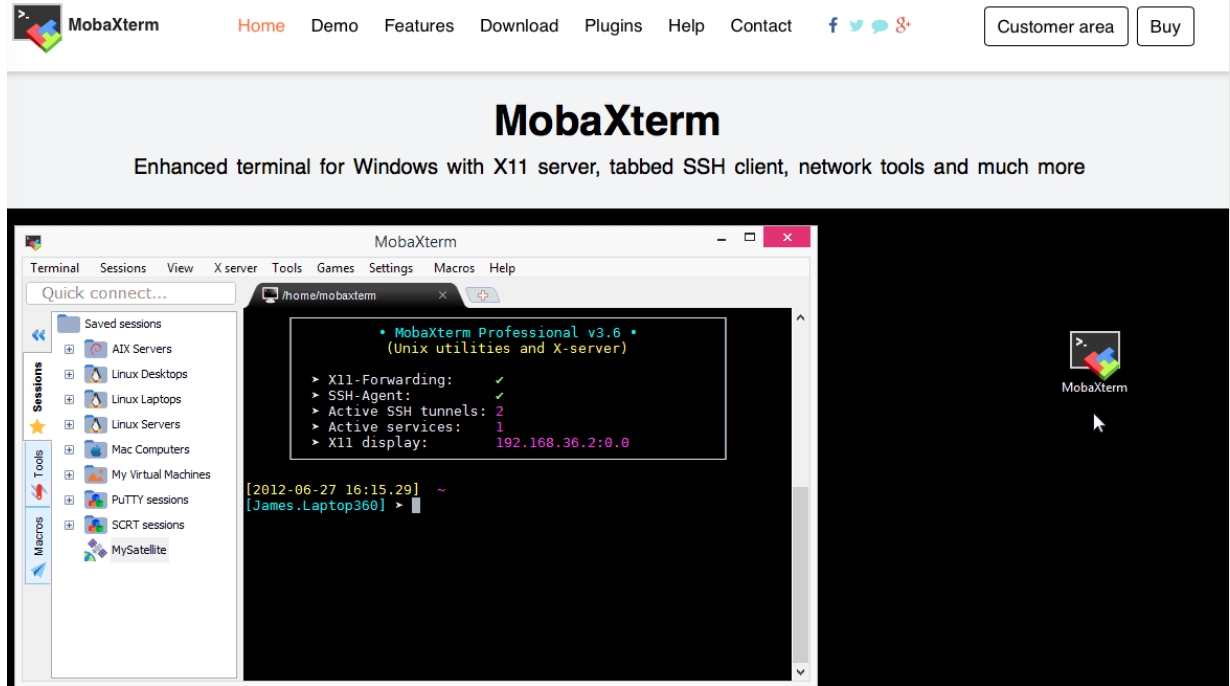Open the Download page link
The height and width of the screenshot is (686, 1230).
(x=519, y=26)
